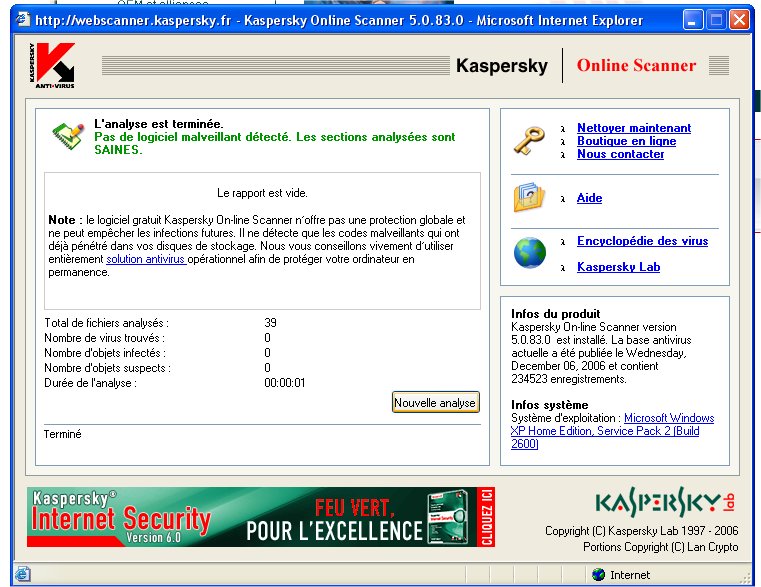Click CLIQUEZ ICI on the banner
The width and height of the screenshot is (761, 587).
coord(487,517)
